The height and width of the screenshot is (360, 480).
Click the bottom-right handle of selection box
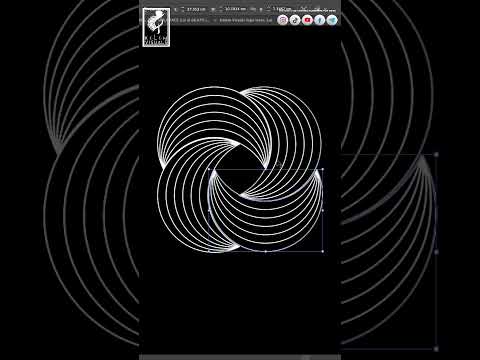322,251
